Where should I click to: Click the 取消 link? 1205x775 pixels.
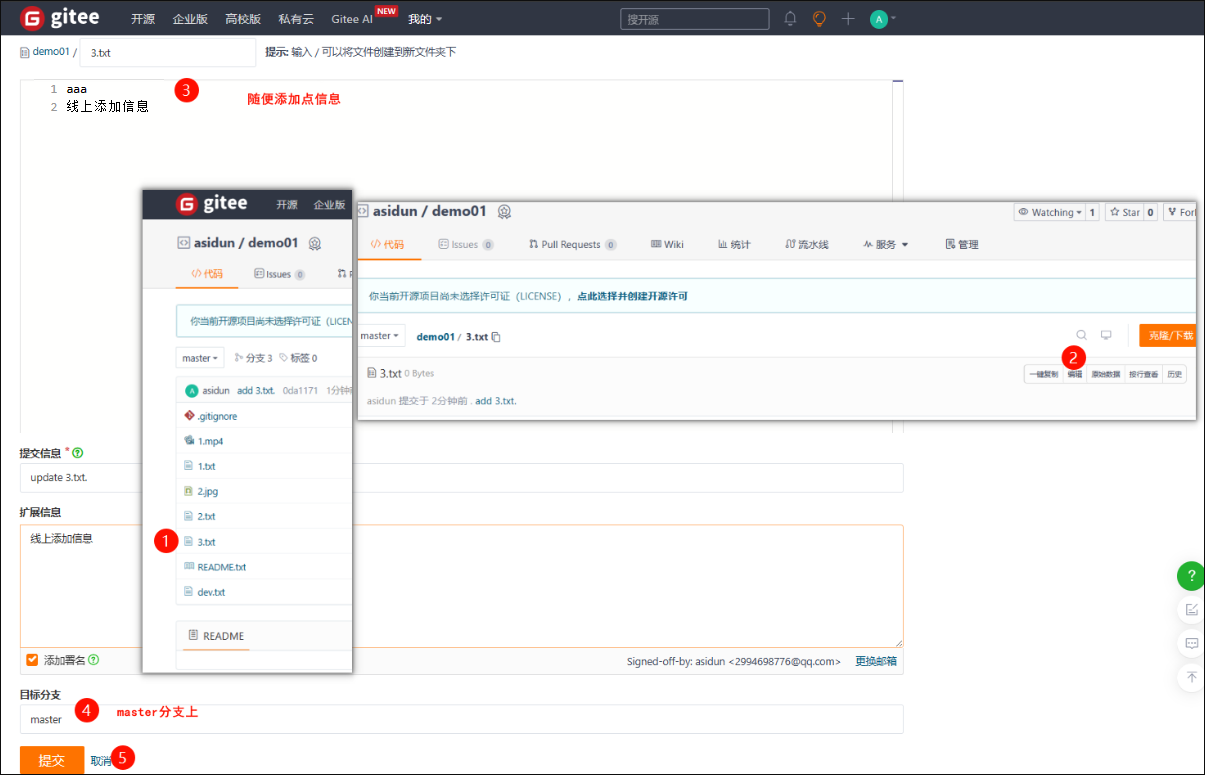(100, 760)
